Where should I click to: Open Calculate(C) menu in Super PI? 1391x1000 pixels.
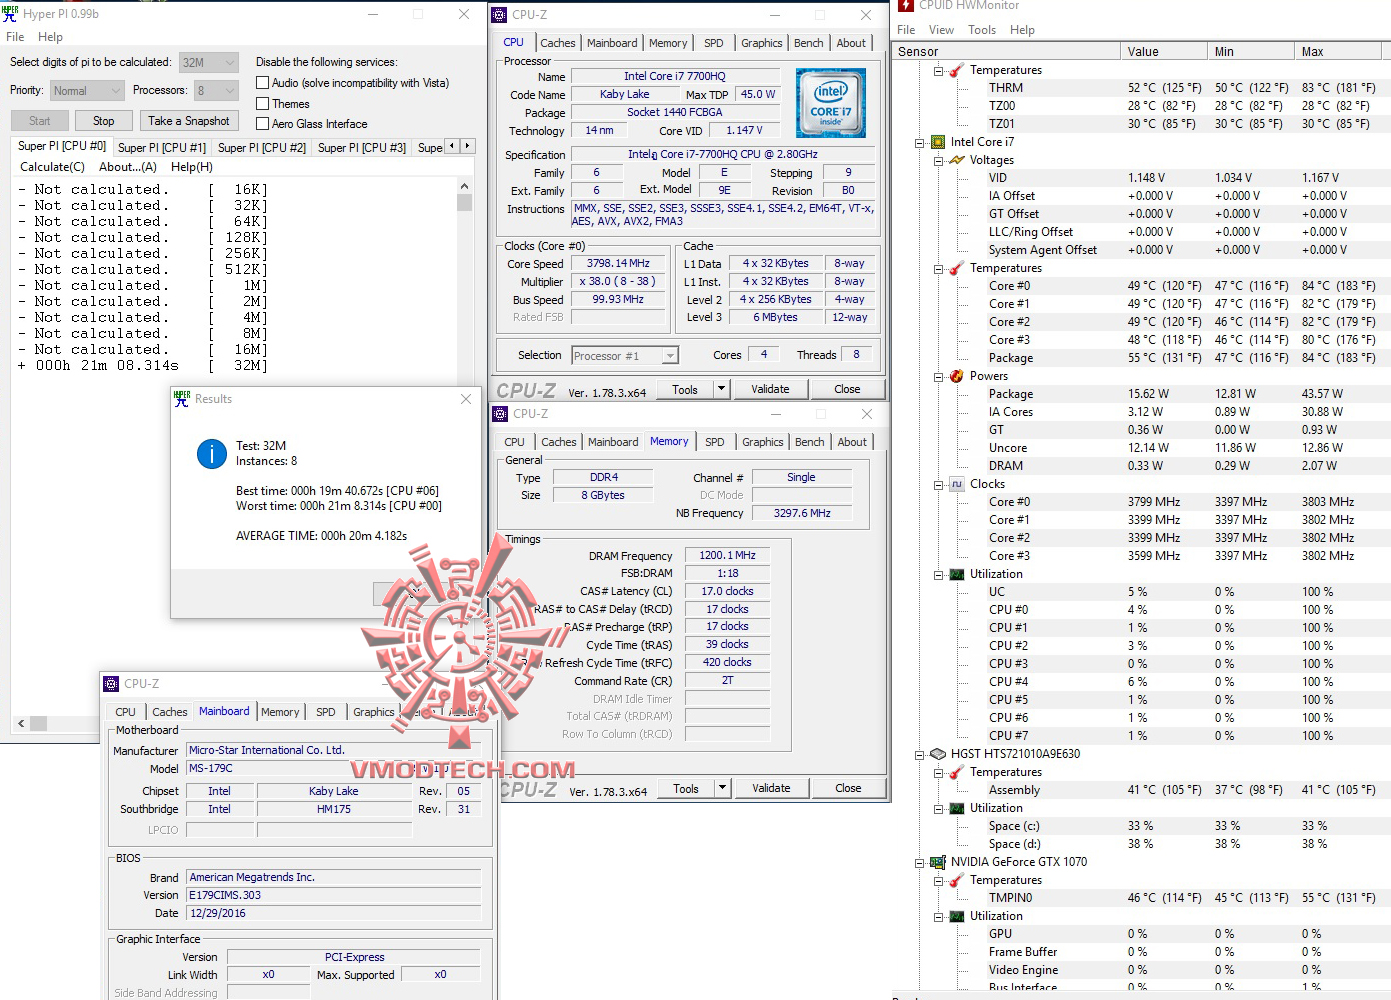coord(53,167)
